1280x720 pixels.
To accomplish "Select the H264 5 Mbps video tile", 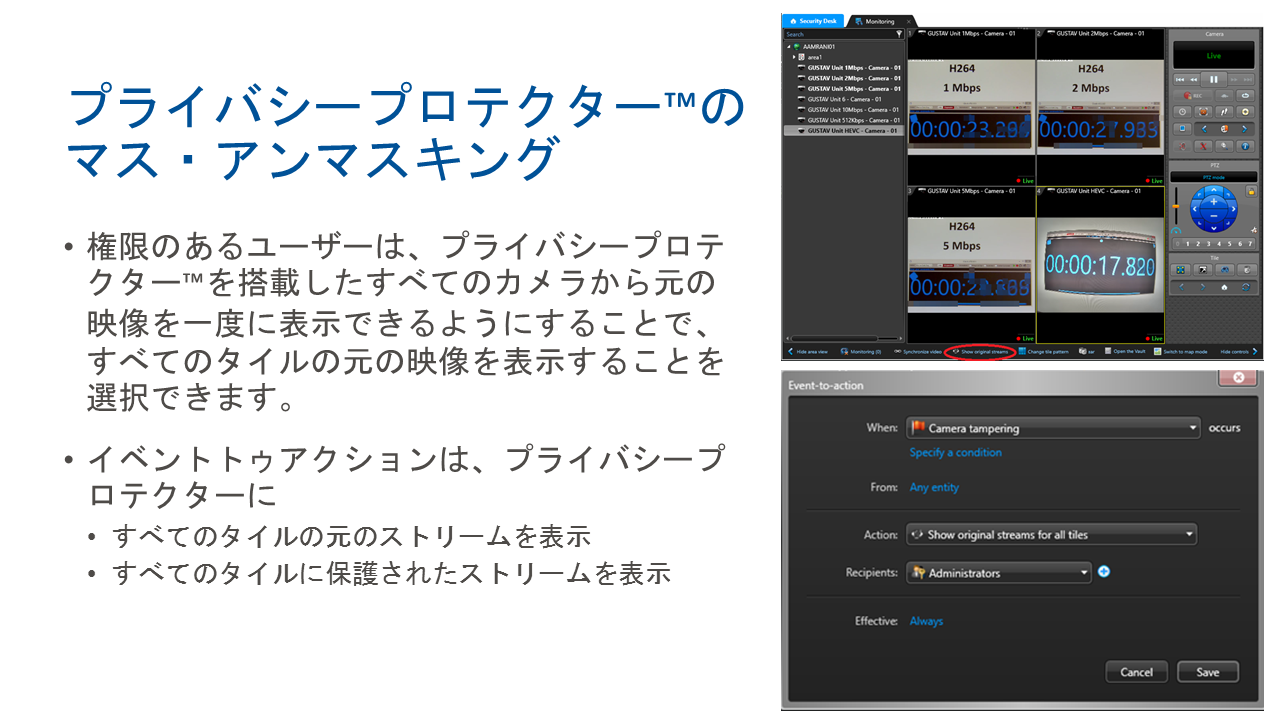I will tap(971, 264).
